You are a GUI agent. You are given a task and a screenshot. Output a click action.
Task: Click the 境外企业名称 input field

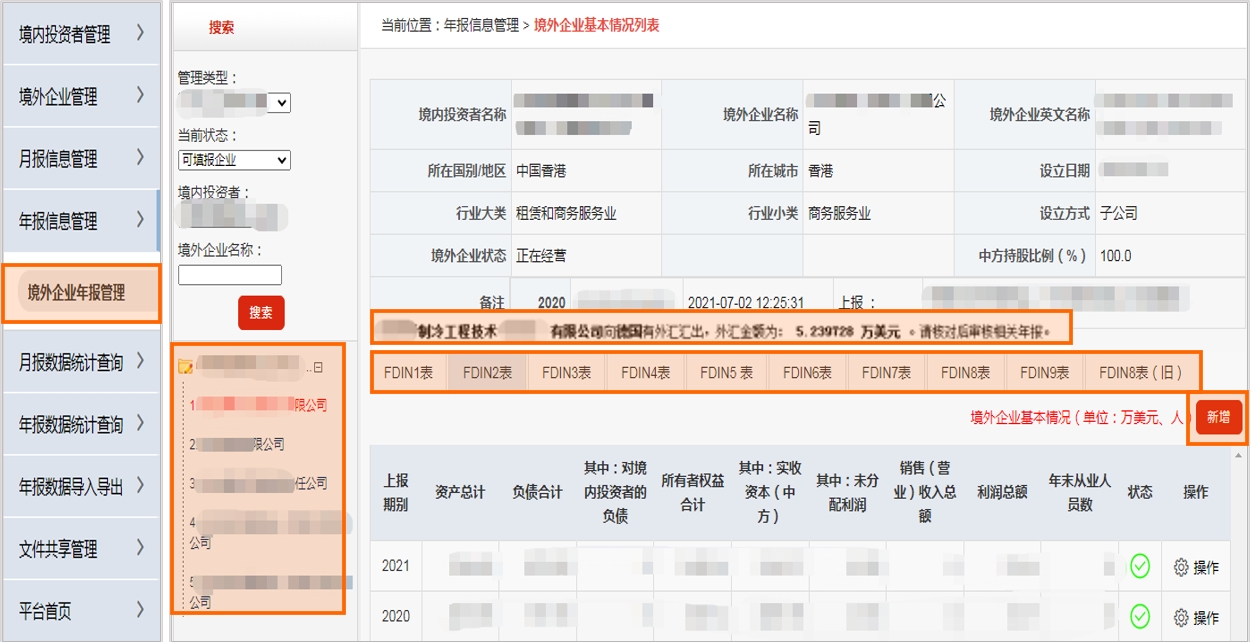point(230,275)
